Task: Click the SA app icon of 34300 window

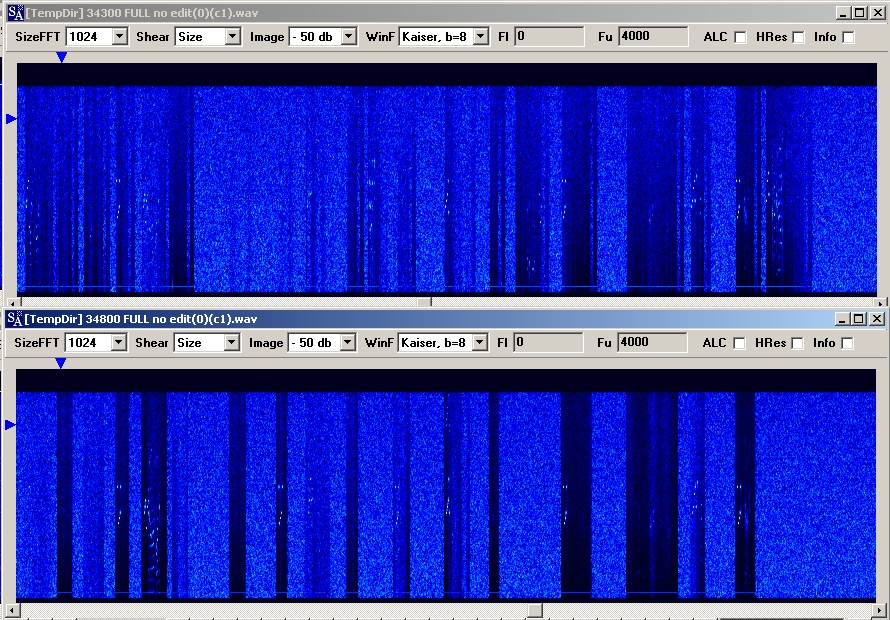Action: point(16,12)
